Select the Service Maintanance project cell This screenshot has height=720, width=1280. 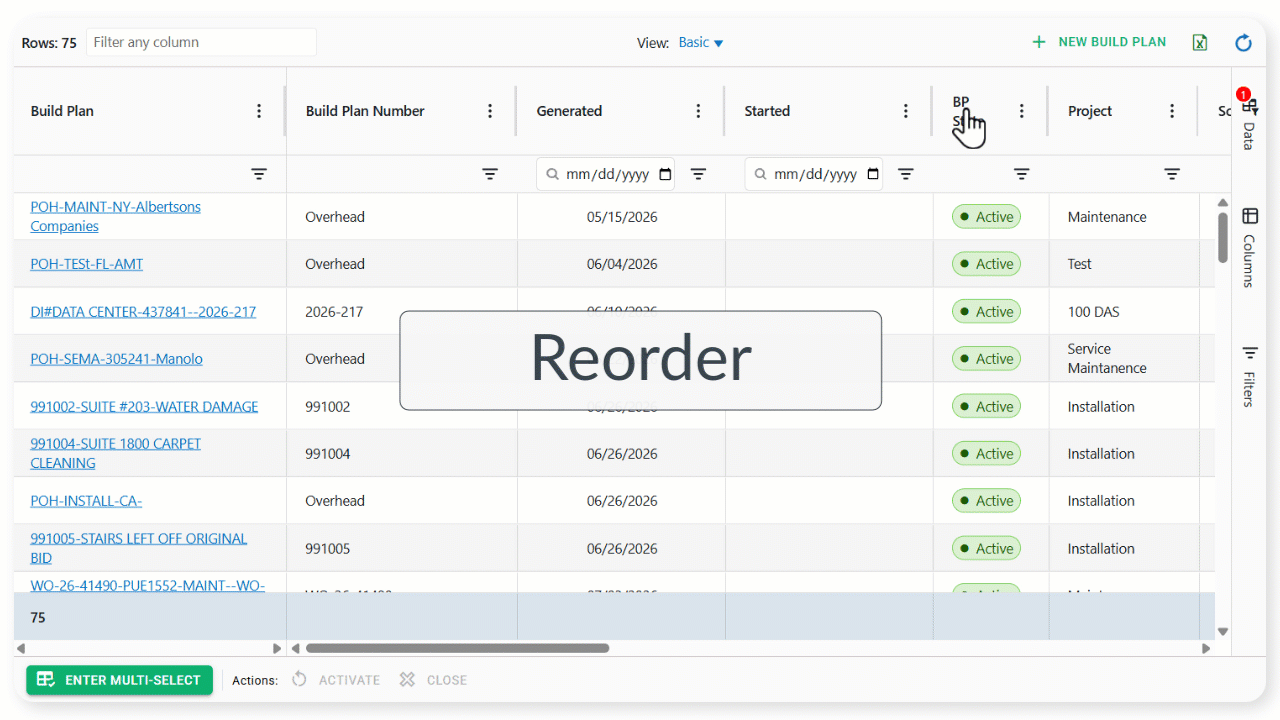coord(1124,359)
